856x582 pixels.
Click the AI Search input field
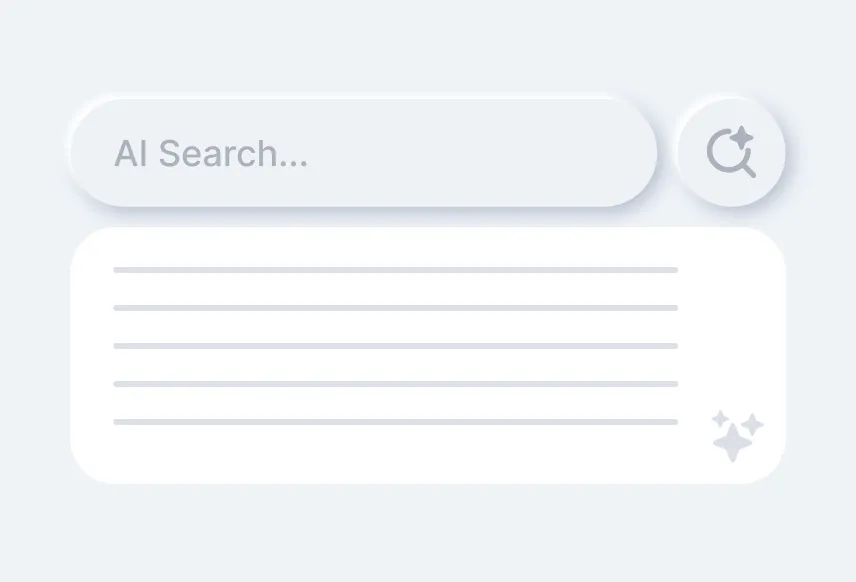(362, 153)
